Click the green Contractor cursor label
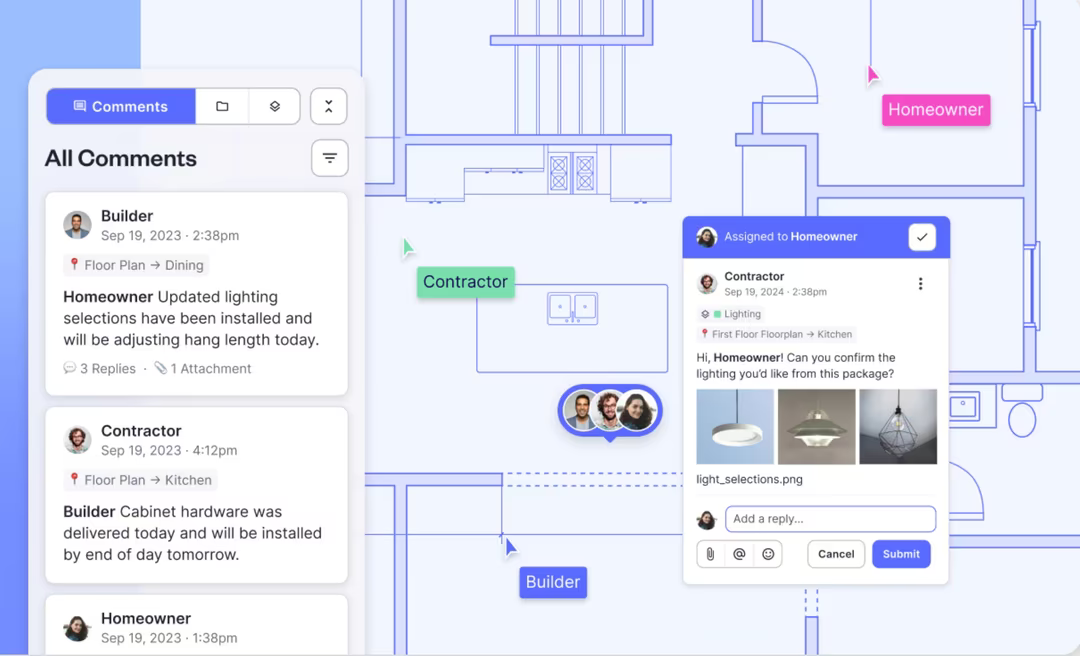1080x656 pixels. coord(466,282)
